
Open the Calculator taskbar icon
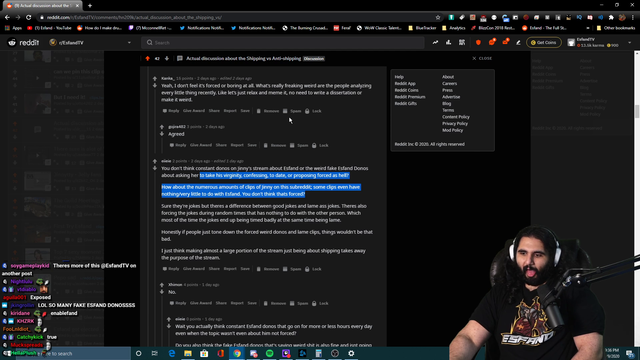(318, 353)
